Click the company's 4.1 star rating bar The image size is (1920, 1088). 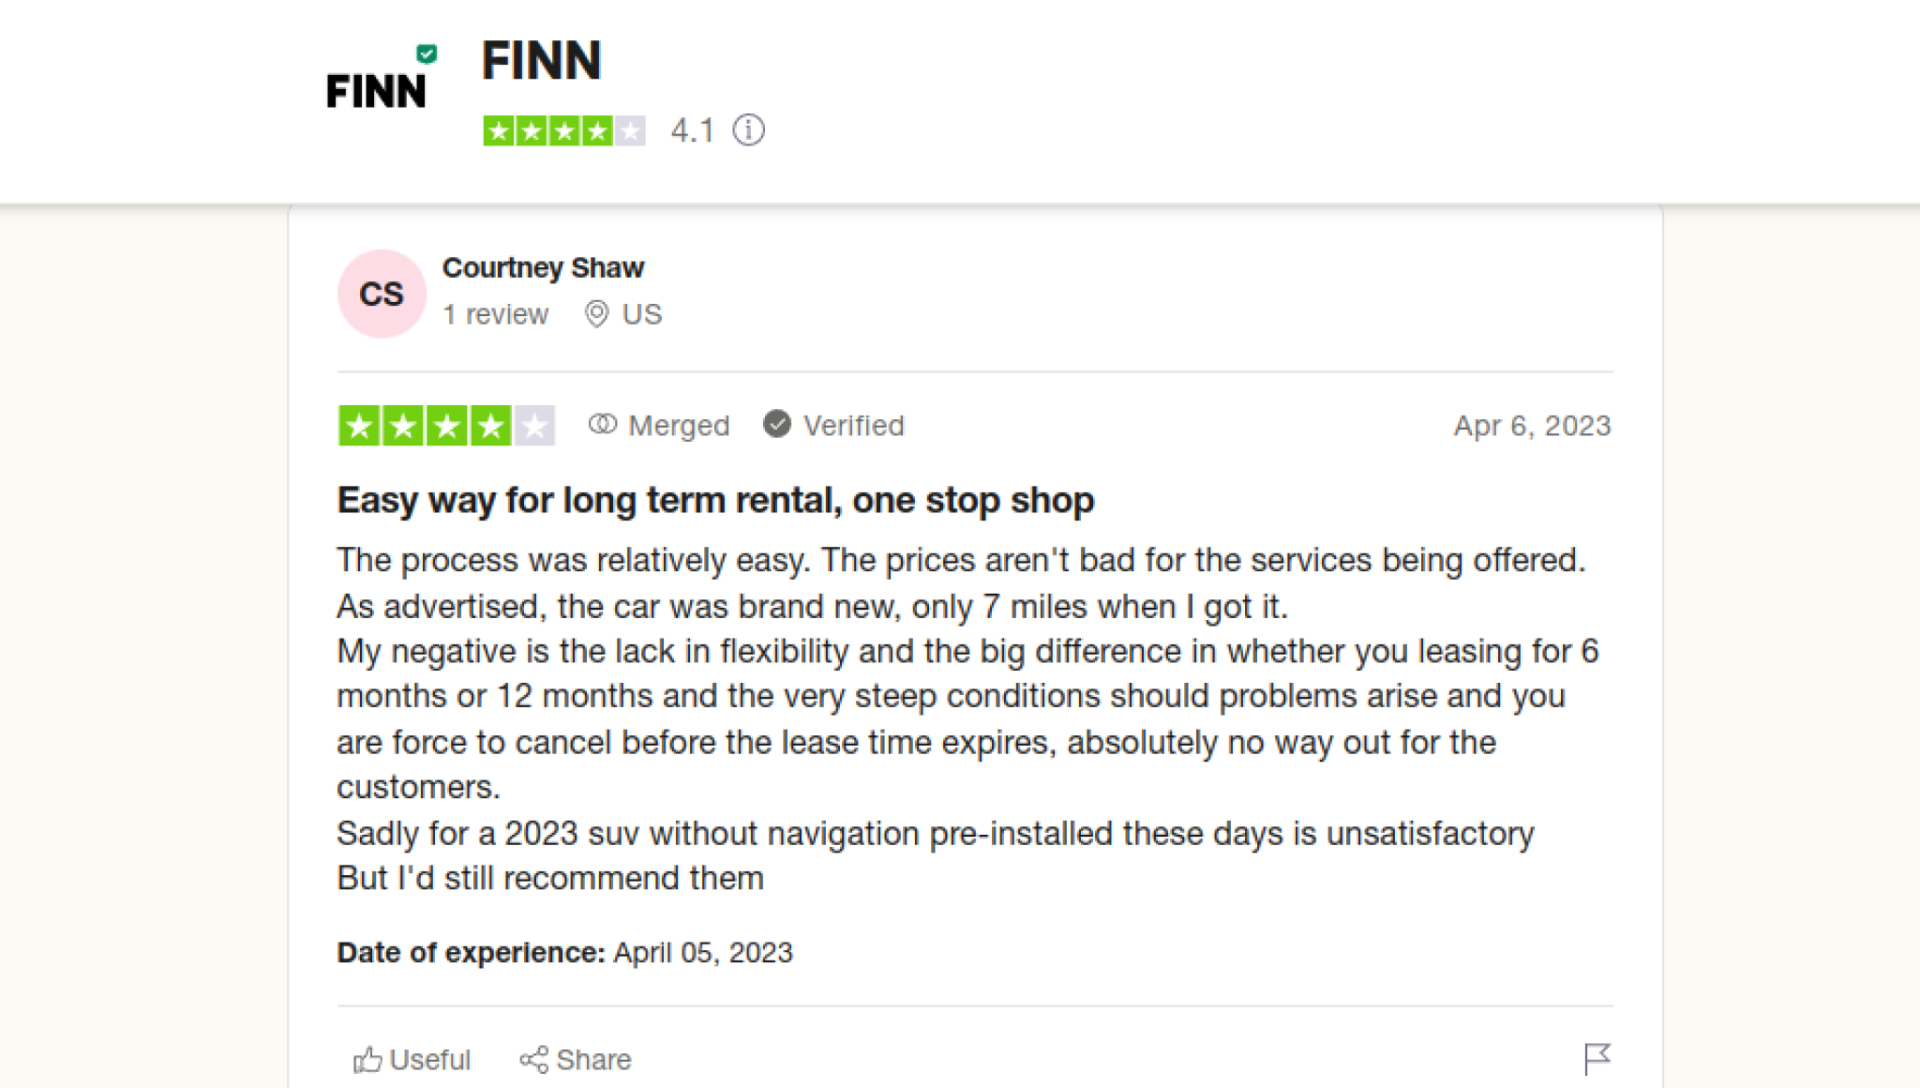coord(563,130)
